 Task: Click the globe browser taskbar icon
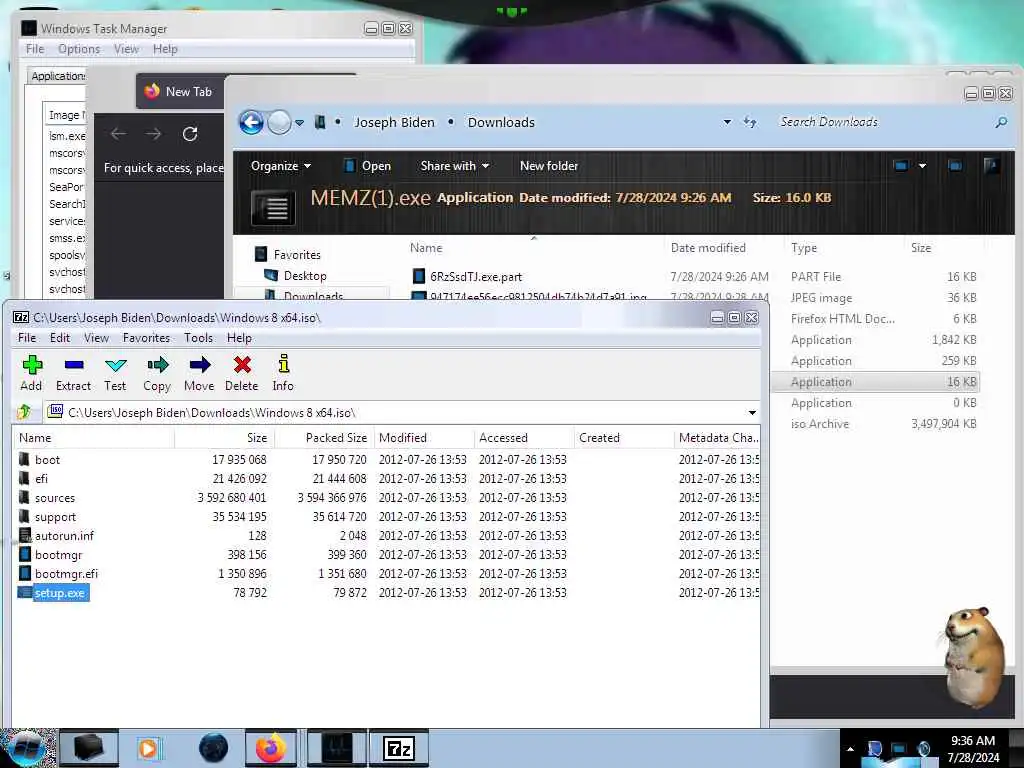213,748
